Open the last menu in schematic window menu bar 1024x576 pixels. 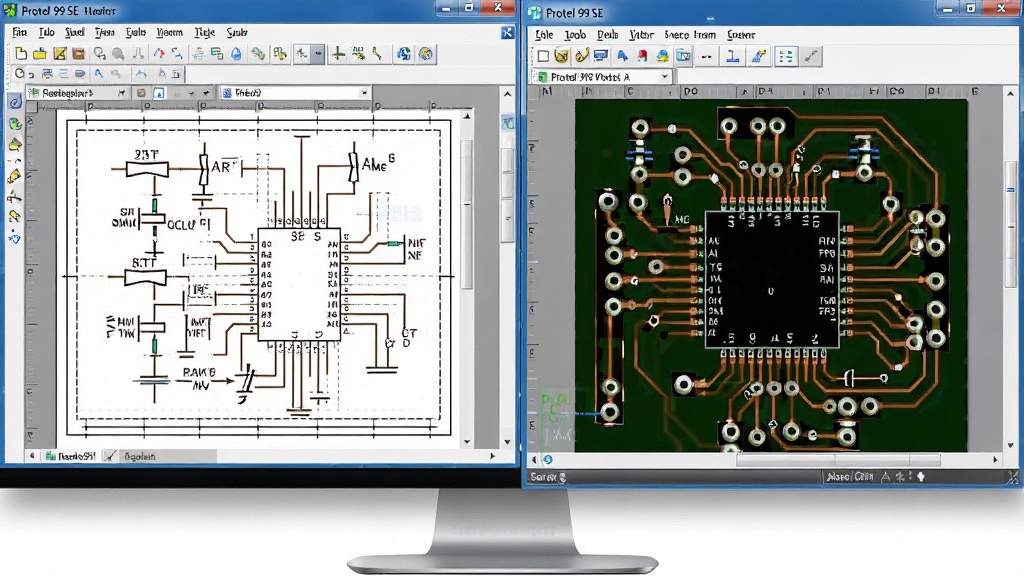pos(236,32)
